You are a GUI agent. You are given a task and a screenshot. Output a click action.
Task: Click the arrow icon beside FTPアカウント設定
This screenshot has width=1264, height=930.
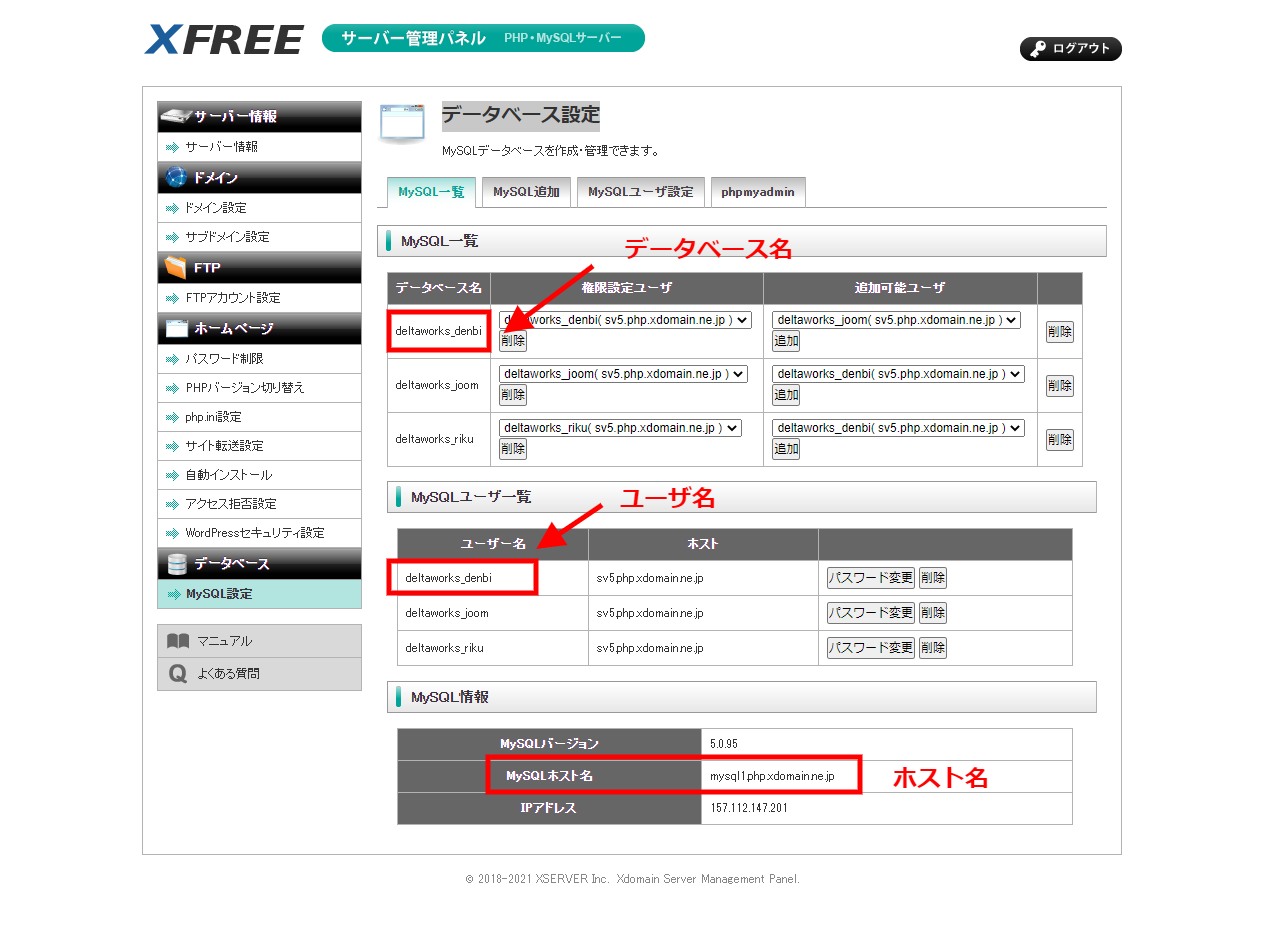(x=172, y=298)
